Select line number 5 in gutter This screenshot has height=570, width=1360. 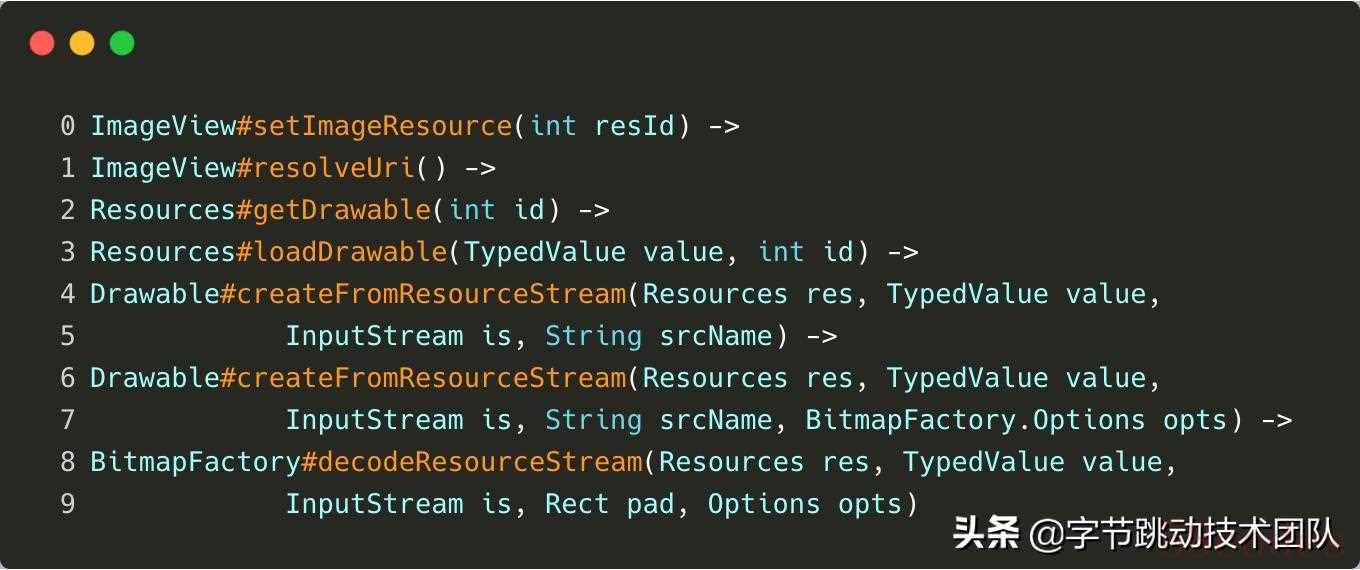(67, 336)
